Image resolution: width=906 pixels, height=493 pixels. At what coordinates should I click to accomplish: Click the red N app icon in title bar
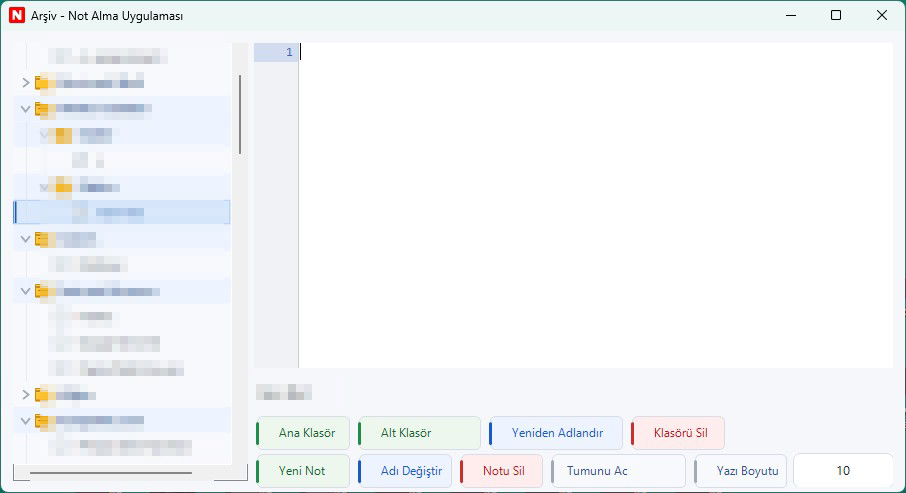tap(16, 16)
